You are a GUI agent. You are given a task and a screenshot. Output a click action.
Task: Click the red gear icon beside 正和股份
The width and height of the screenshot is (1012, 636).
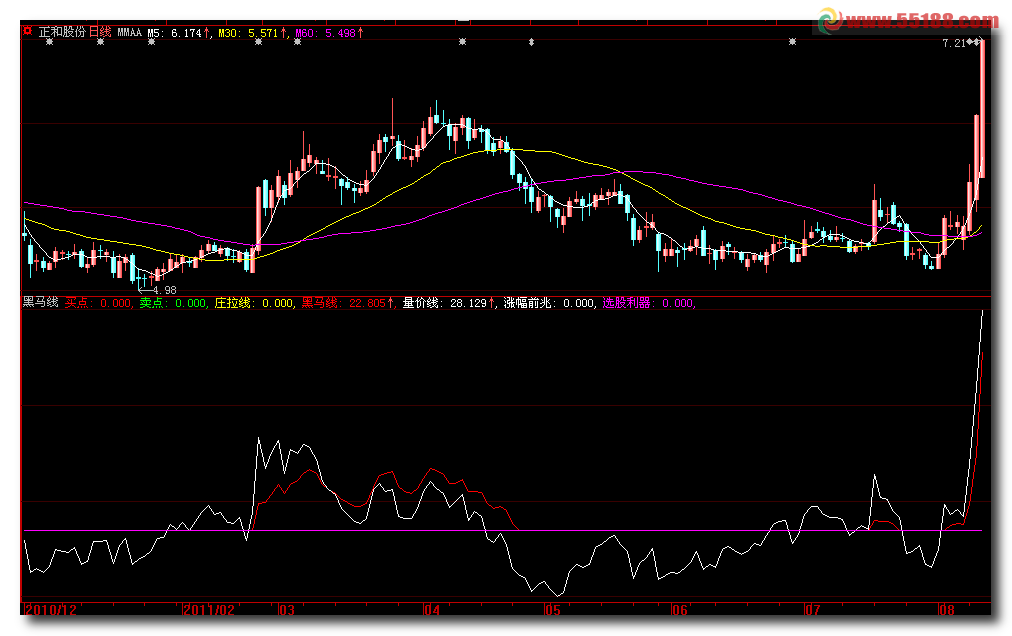[x=27, y=31]
